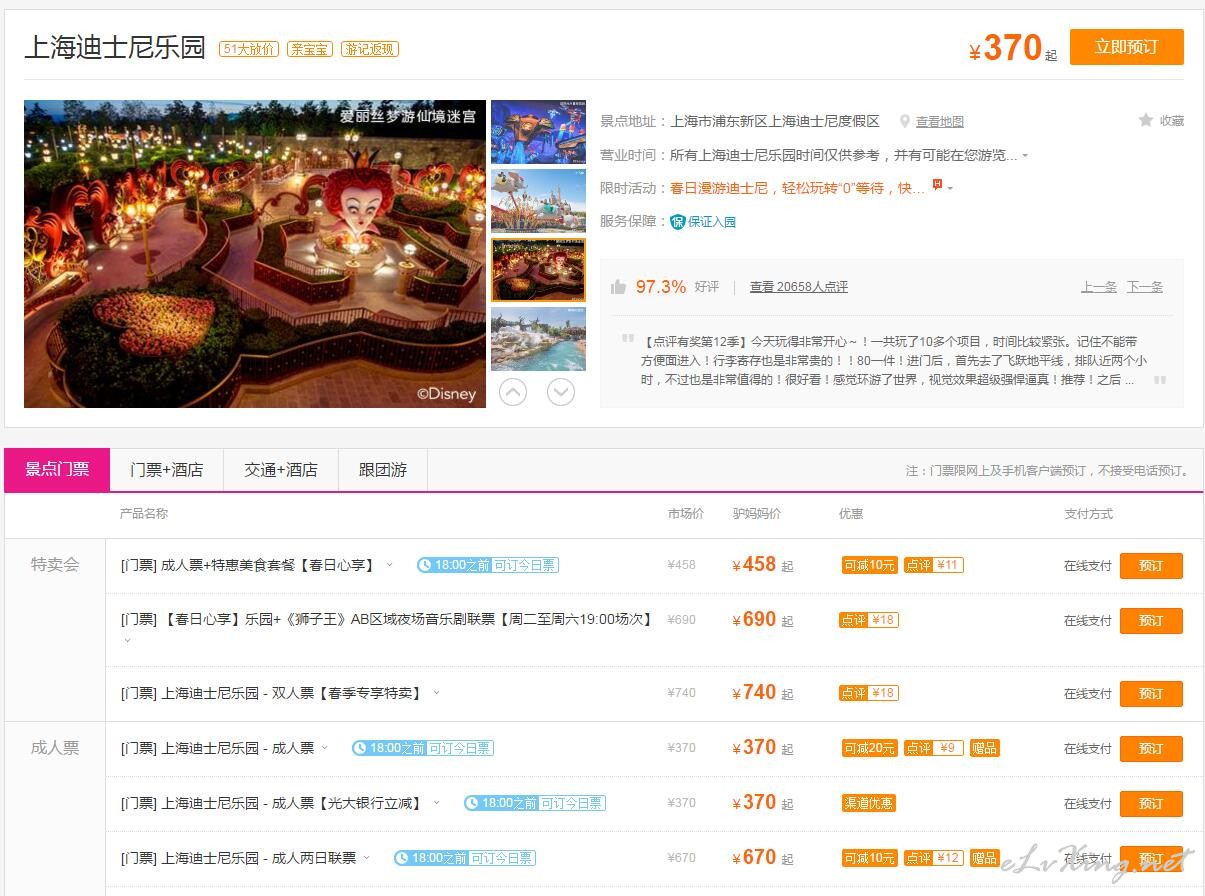Click the 特卖会 category label

click(55, 564)
